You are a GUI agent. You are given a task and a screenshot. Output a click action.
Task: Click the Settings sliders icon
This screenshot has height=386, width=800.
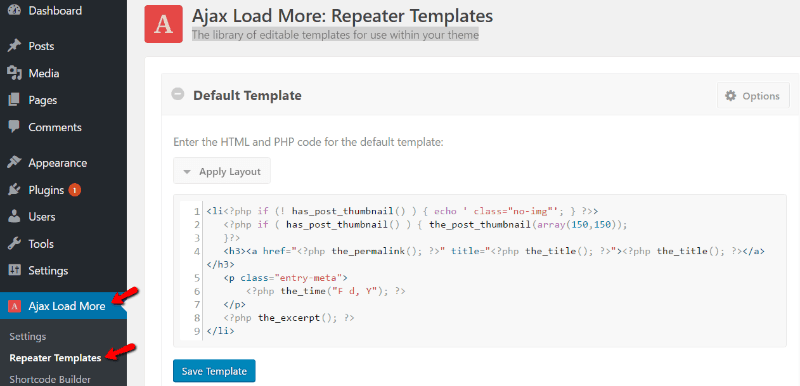click(14, 270)
